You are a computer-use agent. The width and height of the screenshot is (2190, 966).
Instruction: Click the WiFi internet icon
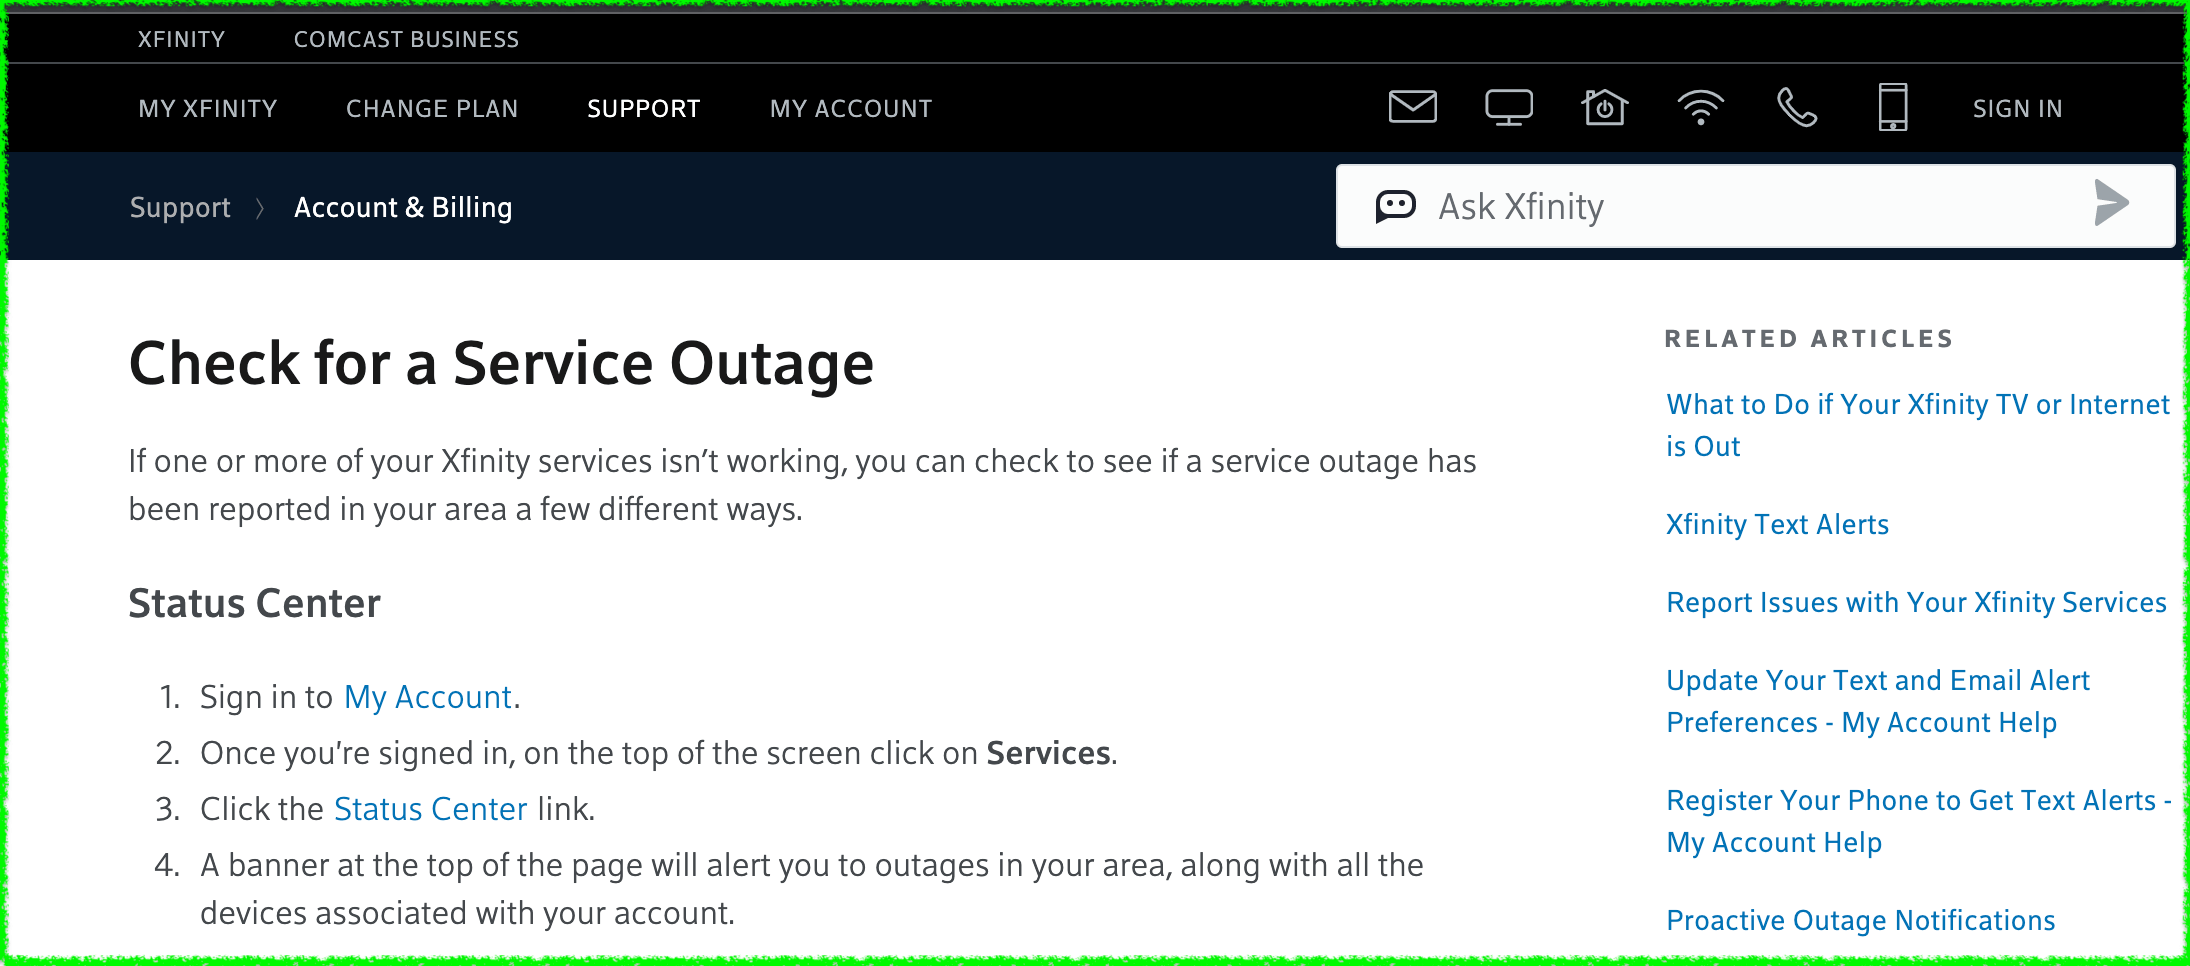pos(1700,108)
